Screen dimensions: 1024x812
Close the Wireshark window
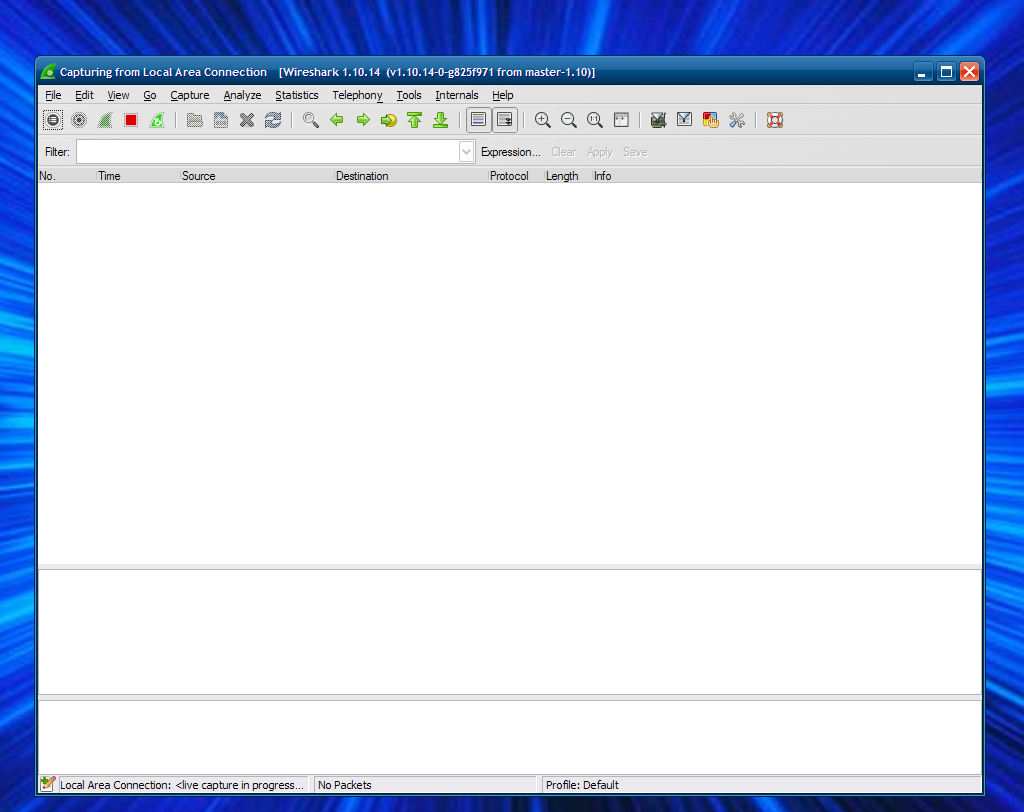pyautogui.click(x=969, y=72)
